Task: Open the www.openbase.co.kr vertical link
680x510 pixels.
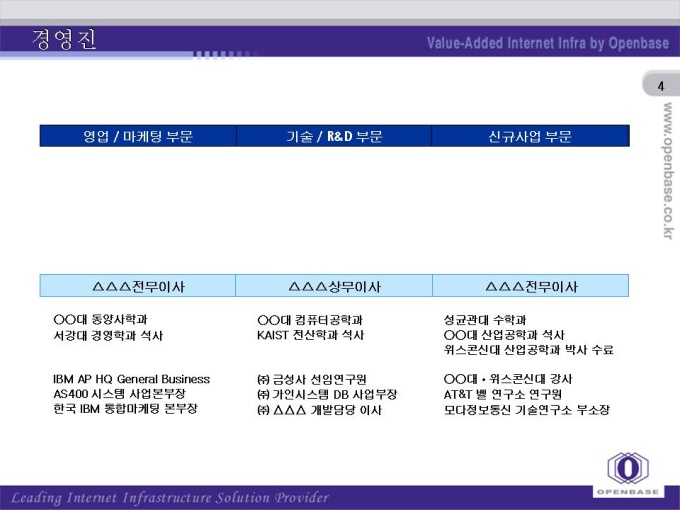Action: pos(667,171)
